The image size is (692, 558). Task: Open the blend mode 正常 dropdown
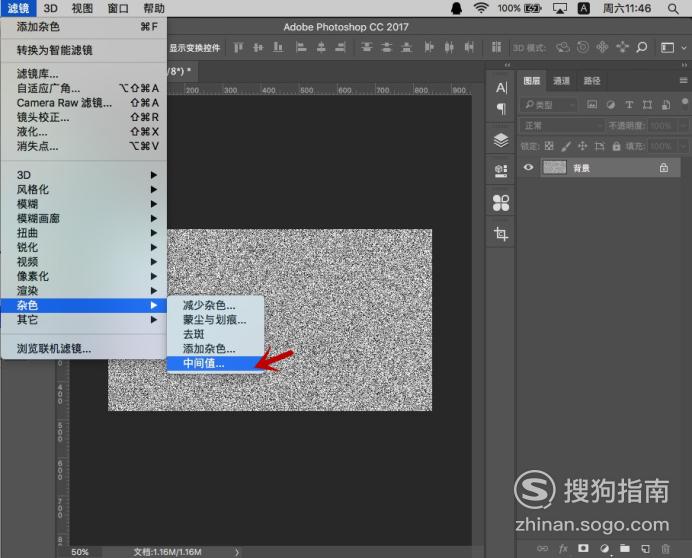pos(562,126)
